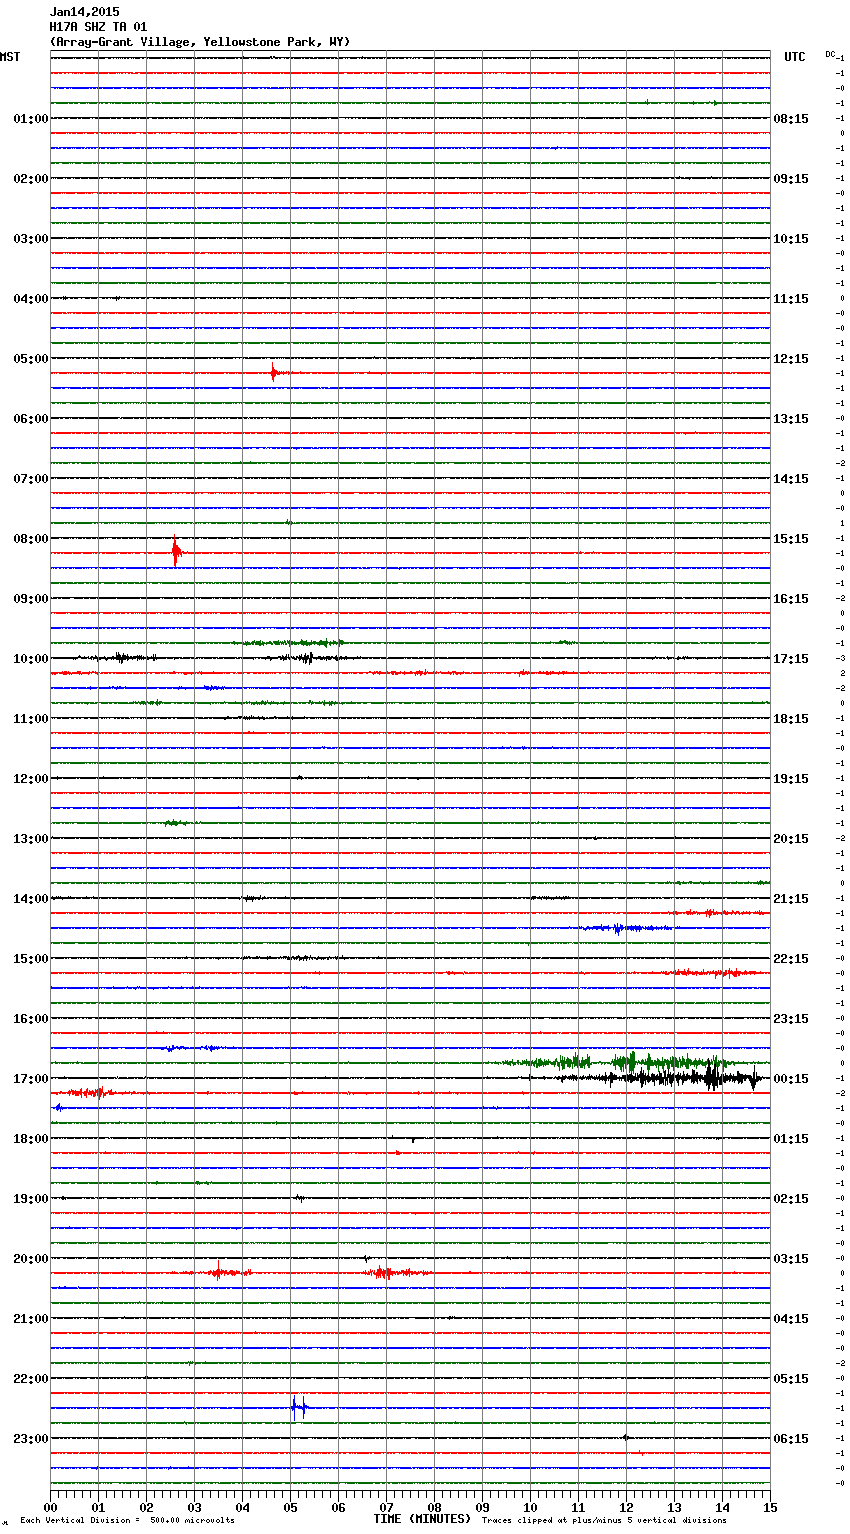Click the 21:15 UTC time label
This screenshot has width=850, height=1534.
[791, 899]
